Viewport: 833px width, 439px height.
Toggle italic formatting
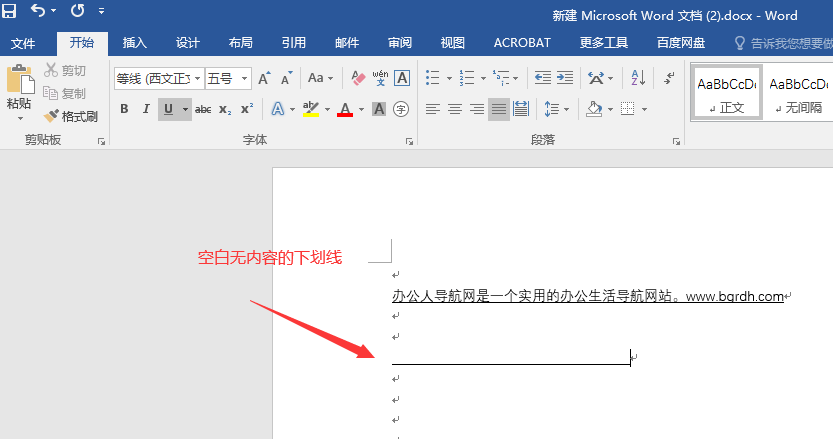[x=146, y=109]
